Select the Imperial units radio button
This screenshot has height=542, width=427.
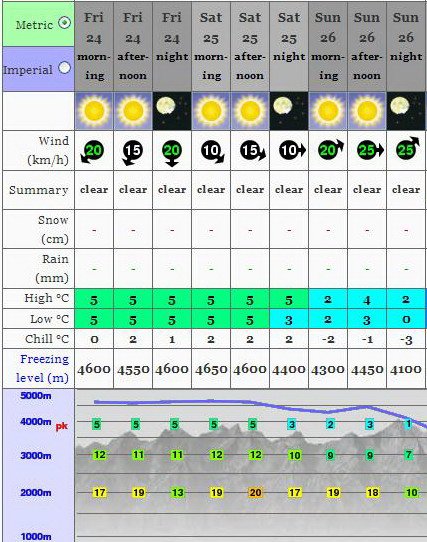(x=64, y=67)
